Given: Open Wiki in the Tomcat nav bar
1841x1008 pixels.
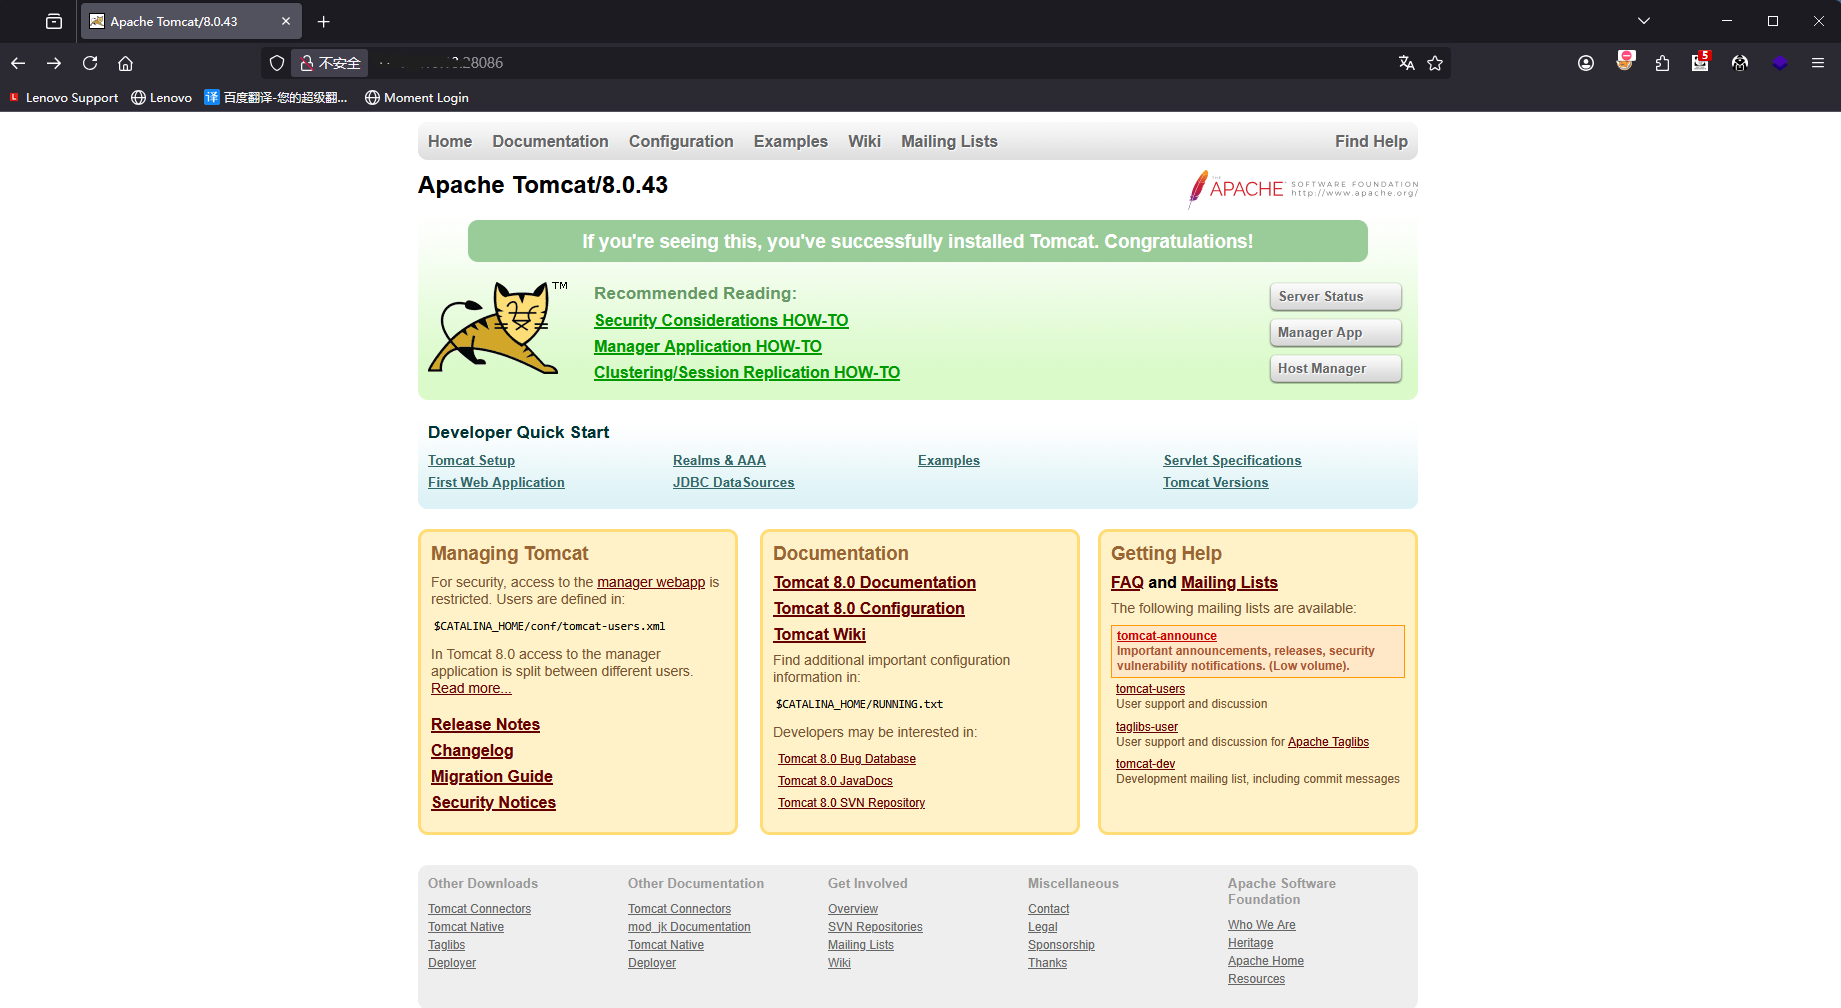Looking at the screenshot, I should click(x=864, y=141).
